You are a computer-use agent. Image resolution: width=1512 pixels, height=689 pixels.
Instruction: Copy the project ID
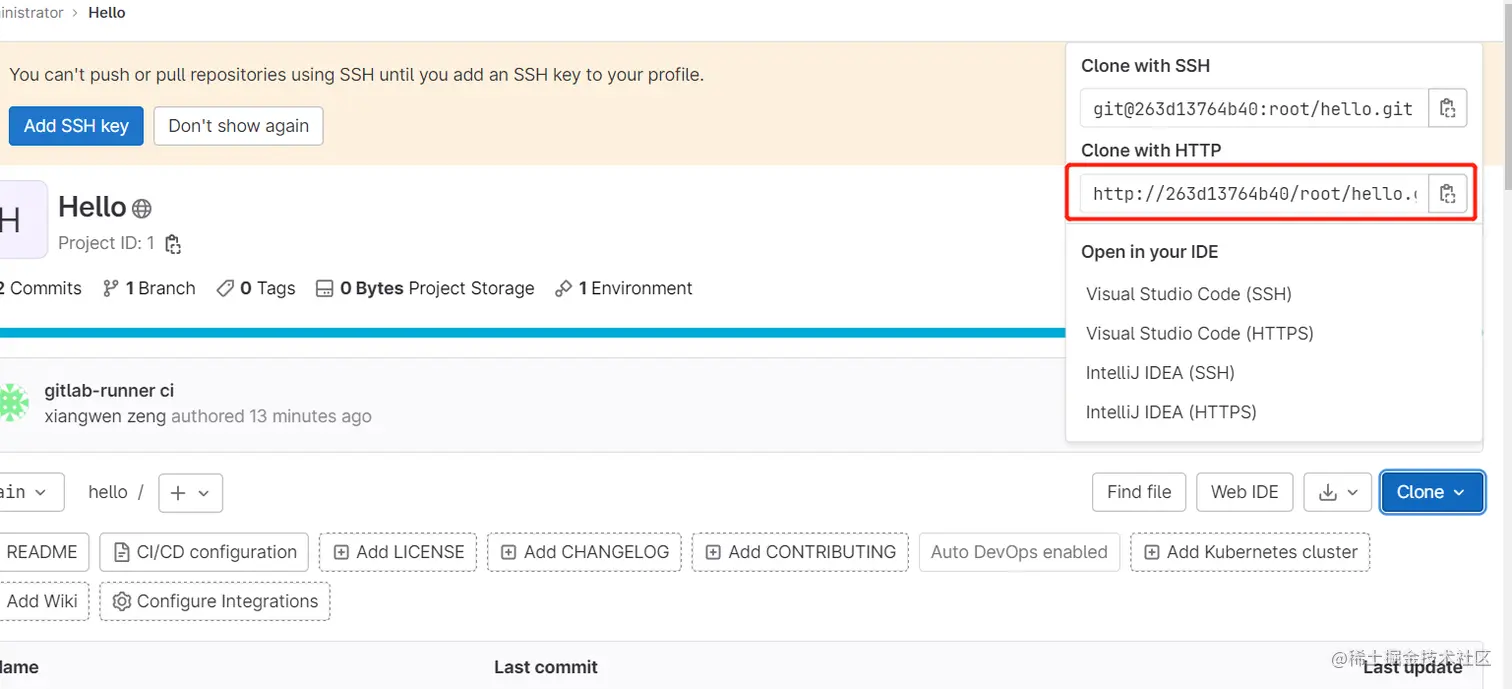point(173,243)
